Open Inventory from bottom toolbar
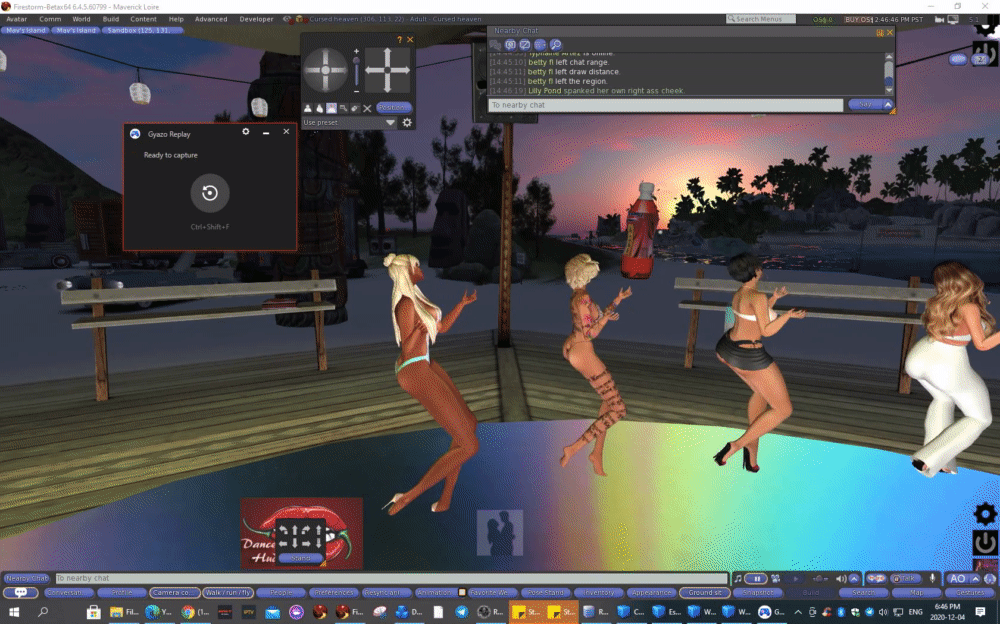 [599, 593]
